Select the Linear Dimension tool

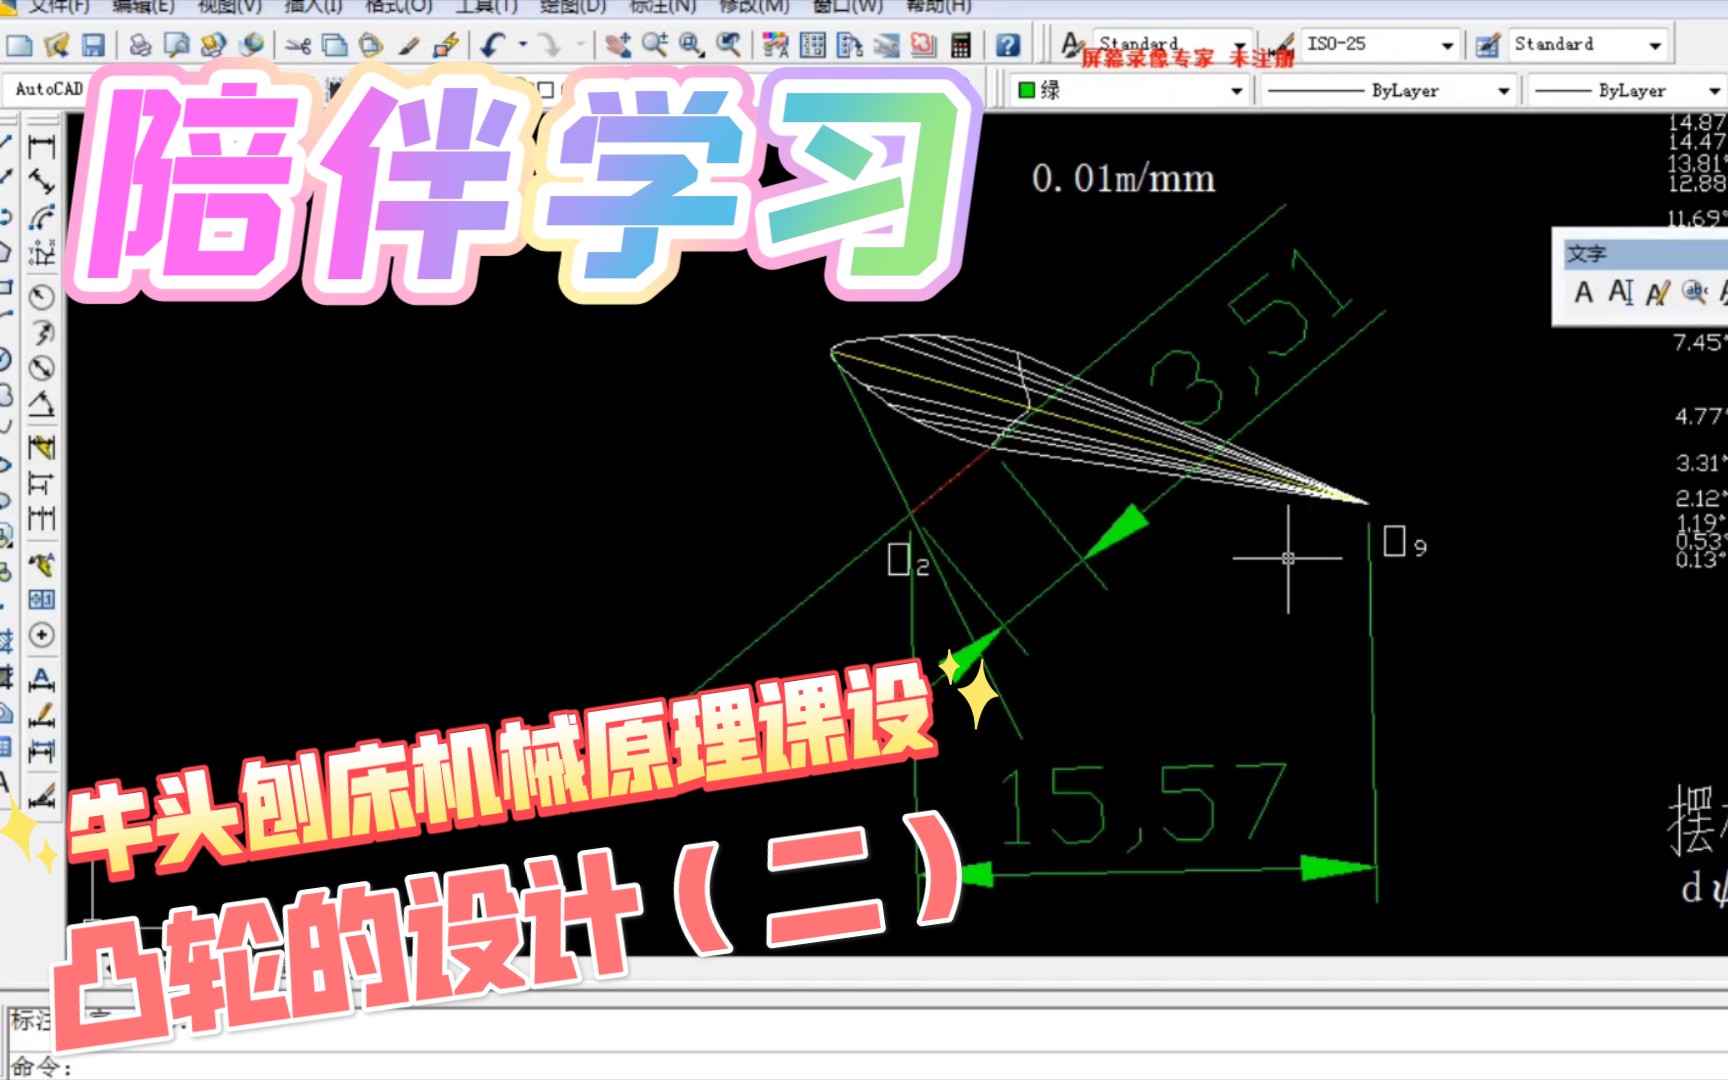(x=41, y=148)
